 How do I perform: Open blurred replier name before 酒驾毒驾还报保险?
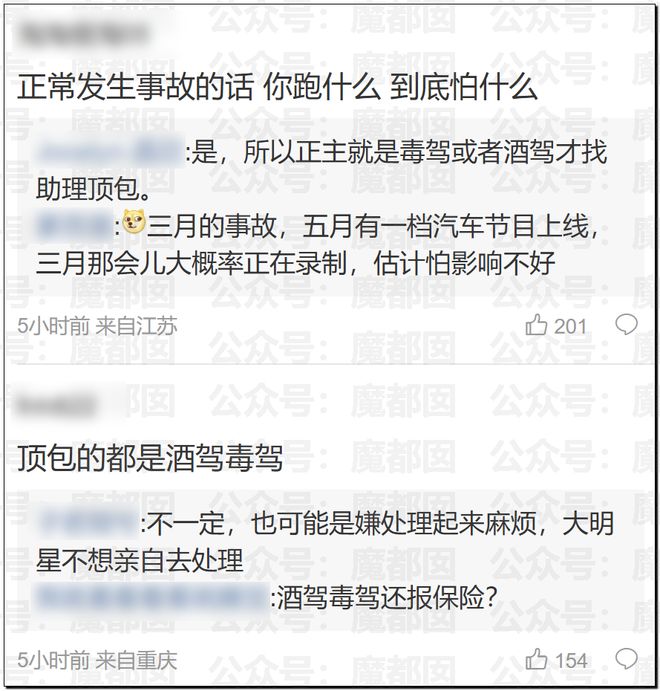pos(152,597)
